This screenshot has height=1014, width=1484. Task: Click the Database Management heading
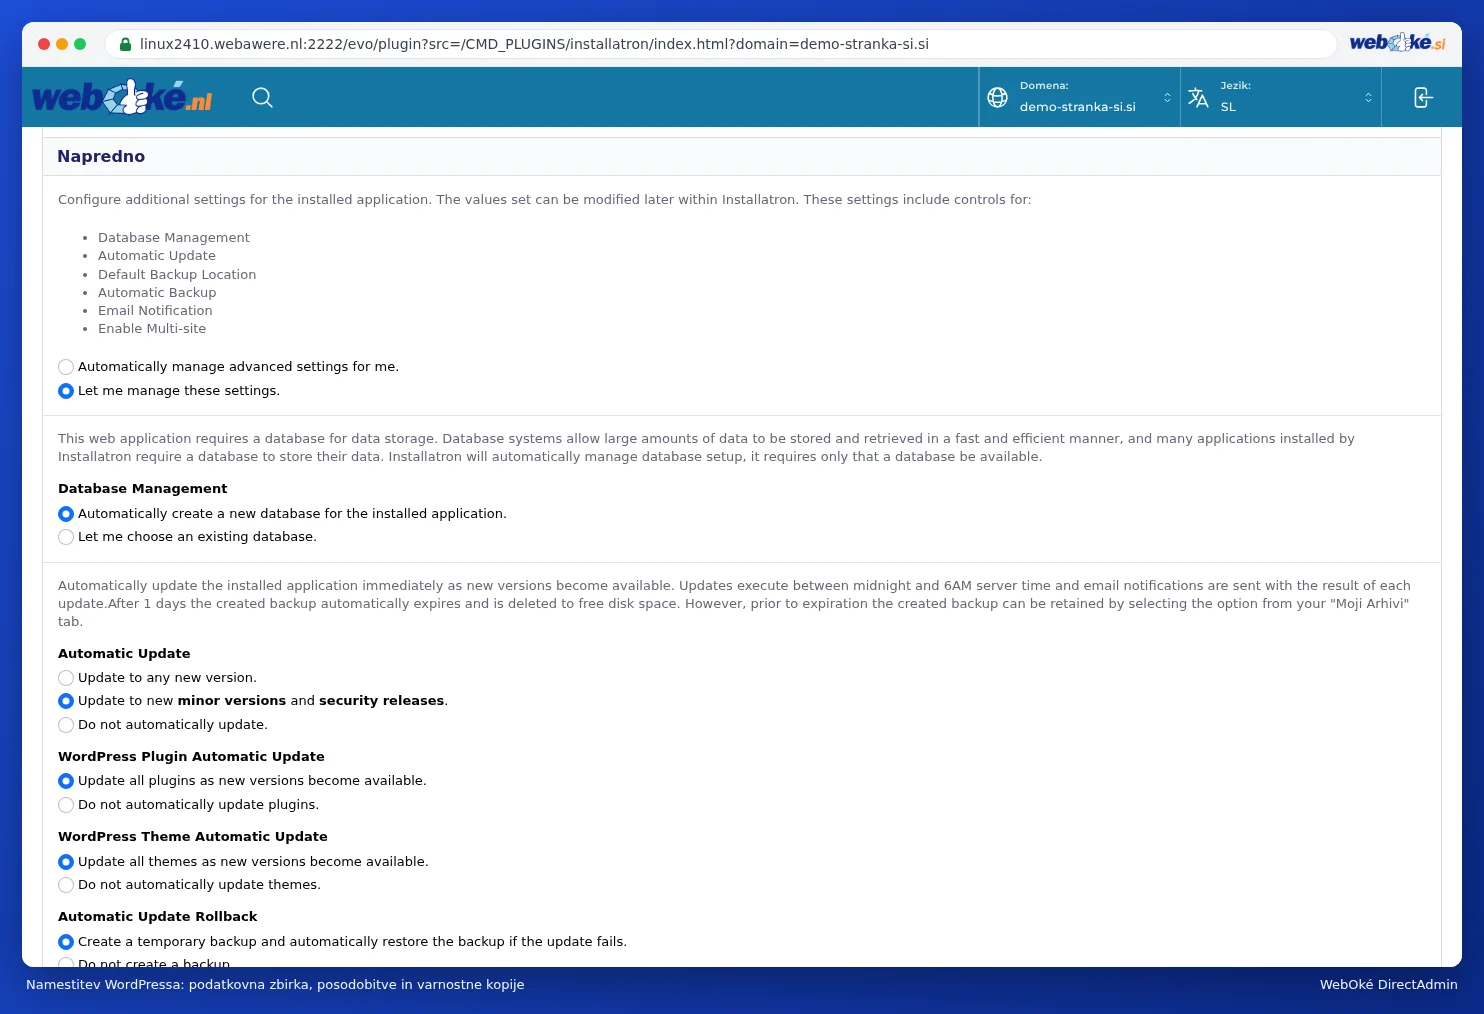click(x=142, y=489)
